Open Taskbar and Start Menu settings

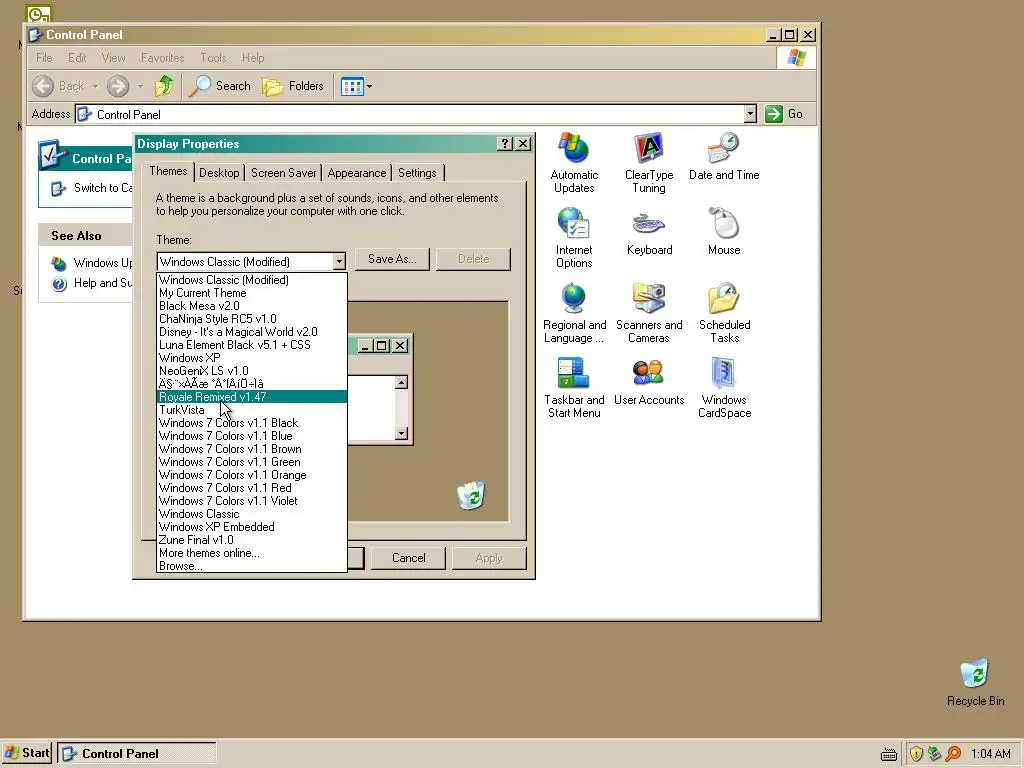click(574, 388)
